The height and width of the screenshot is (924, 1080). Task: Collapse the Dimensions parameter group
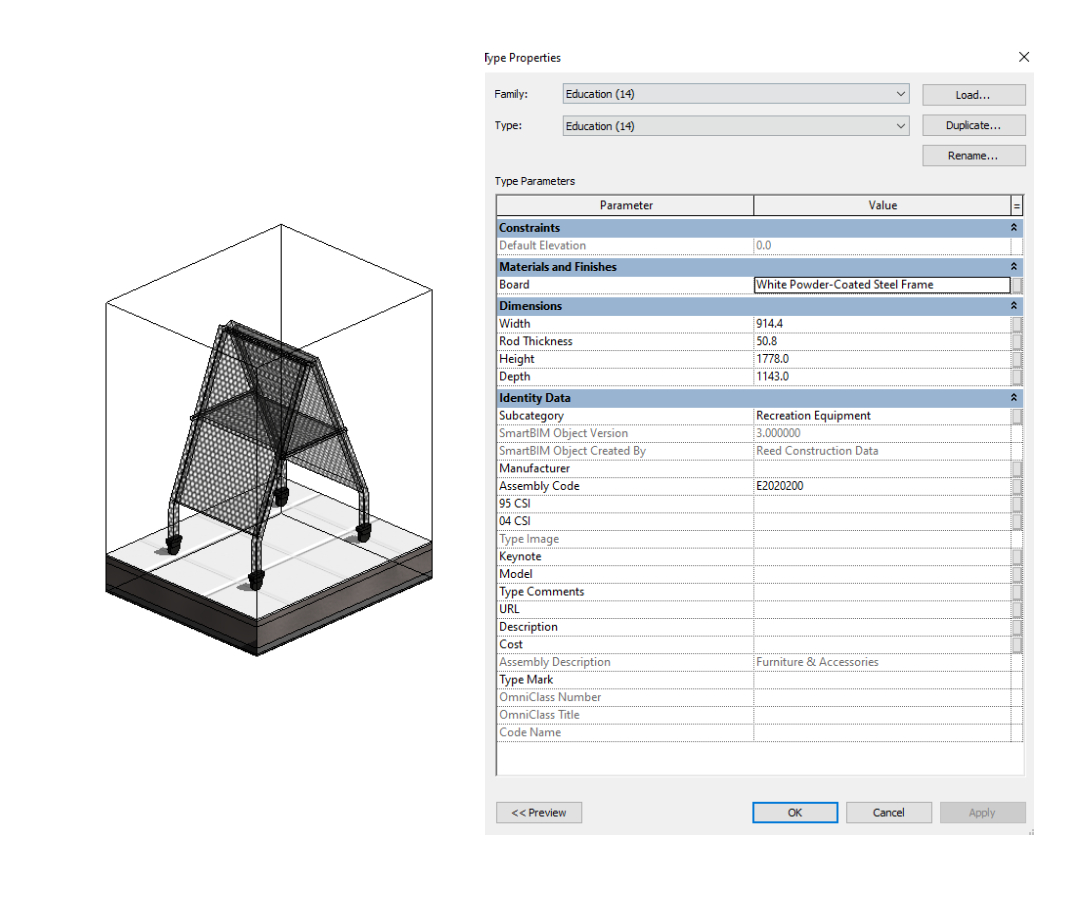(1014, 306)
